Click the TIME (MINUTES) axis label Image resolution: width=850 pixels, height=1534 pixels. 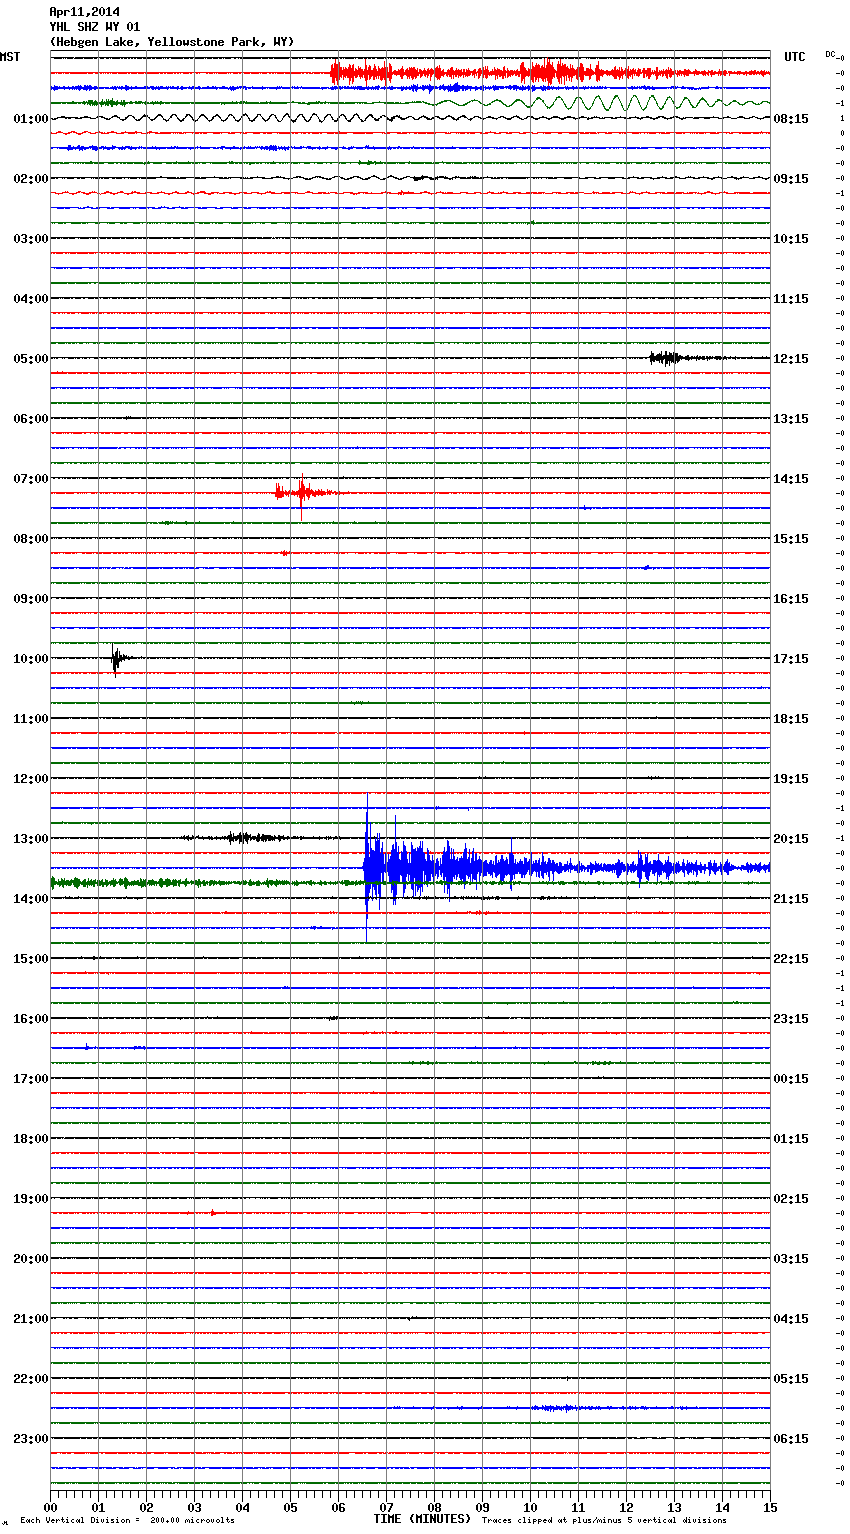point(422,1519)
